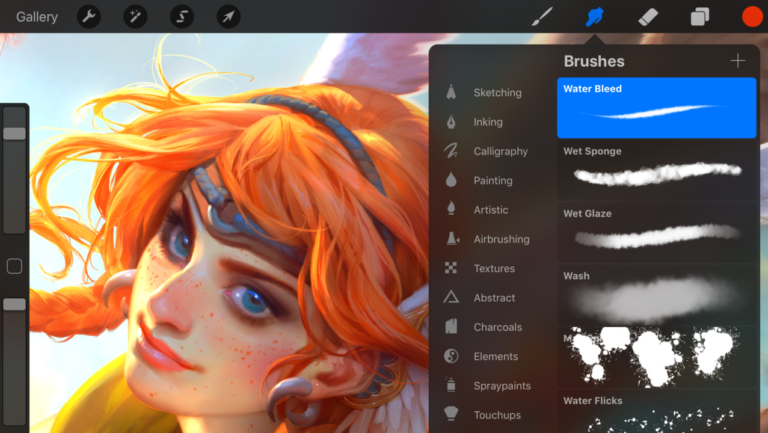Click the brush opacity slider handle

[x=14, y=304]
